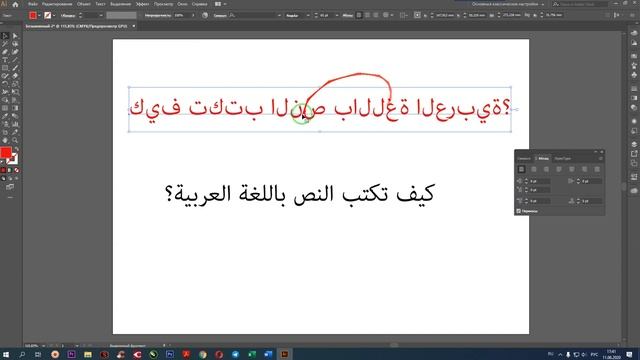Select the Magic Wand tool

point(5,44)
